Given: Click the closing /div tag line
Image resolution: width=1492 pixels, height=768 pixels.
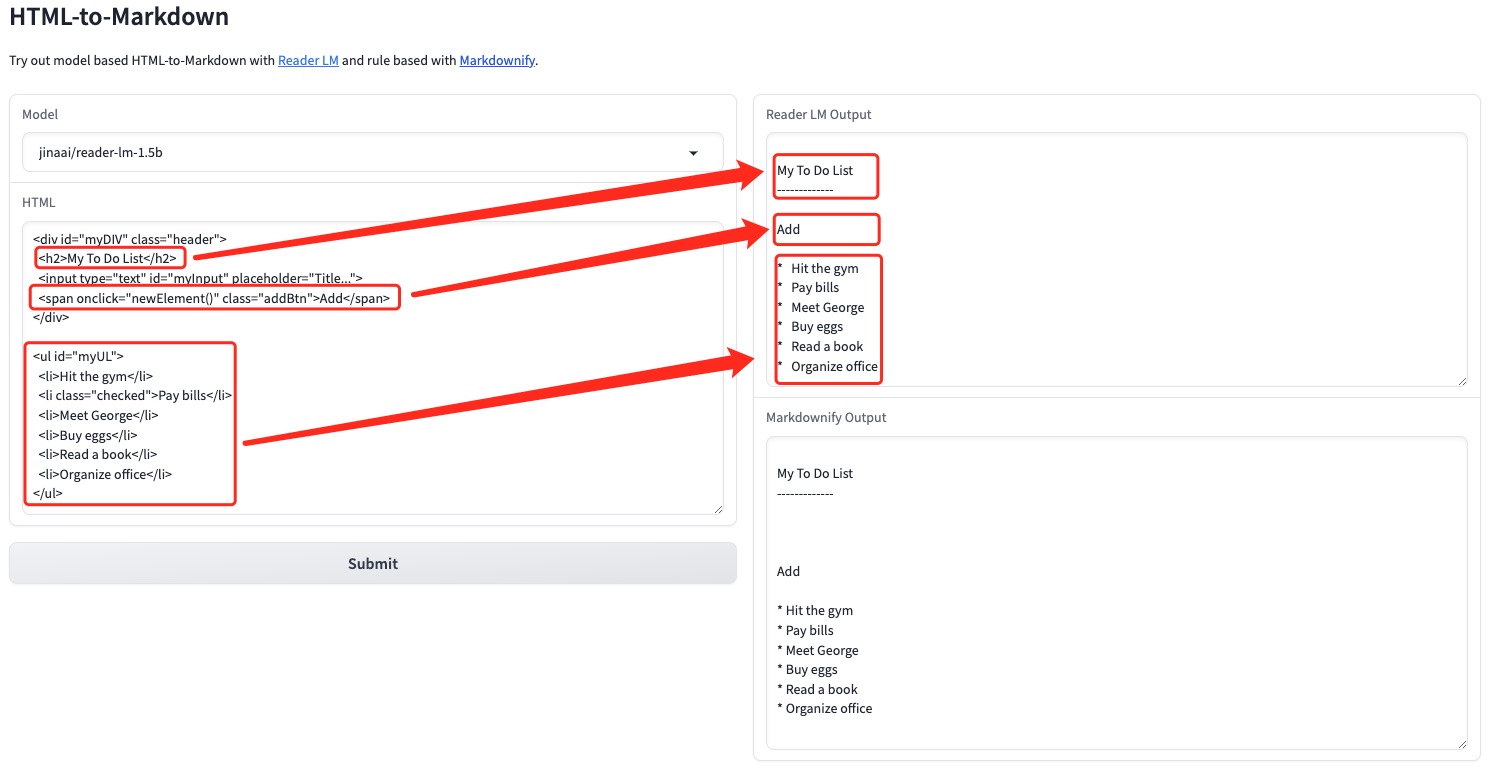Looking at the screenshot, I should click(51, 317).
